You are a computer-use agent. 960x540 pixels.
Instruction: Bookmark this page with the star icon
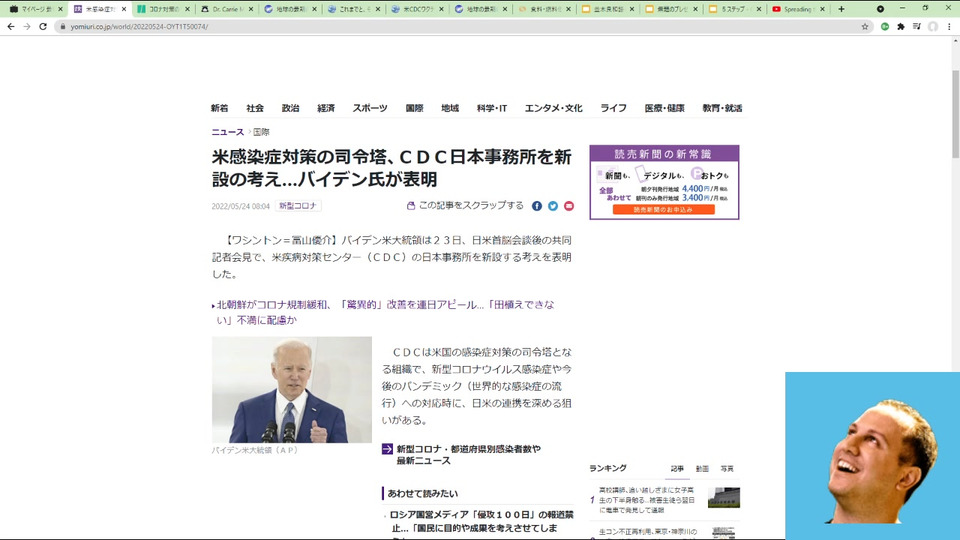(864, 26)
